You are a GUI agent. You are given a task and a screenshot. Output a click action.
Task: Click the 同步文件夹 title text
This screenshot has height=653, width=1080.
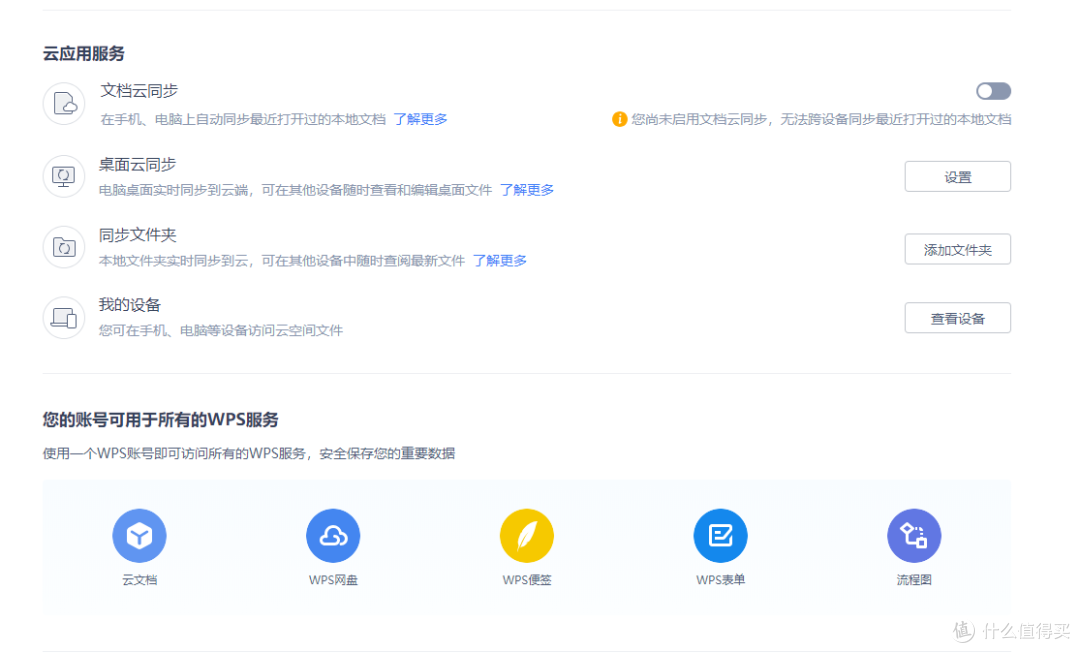pyautogui.click(x=137, y=235)
